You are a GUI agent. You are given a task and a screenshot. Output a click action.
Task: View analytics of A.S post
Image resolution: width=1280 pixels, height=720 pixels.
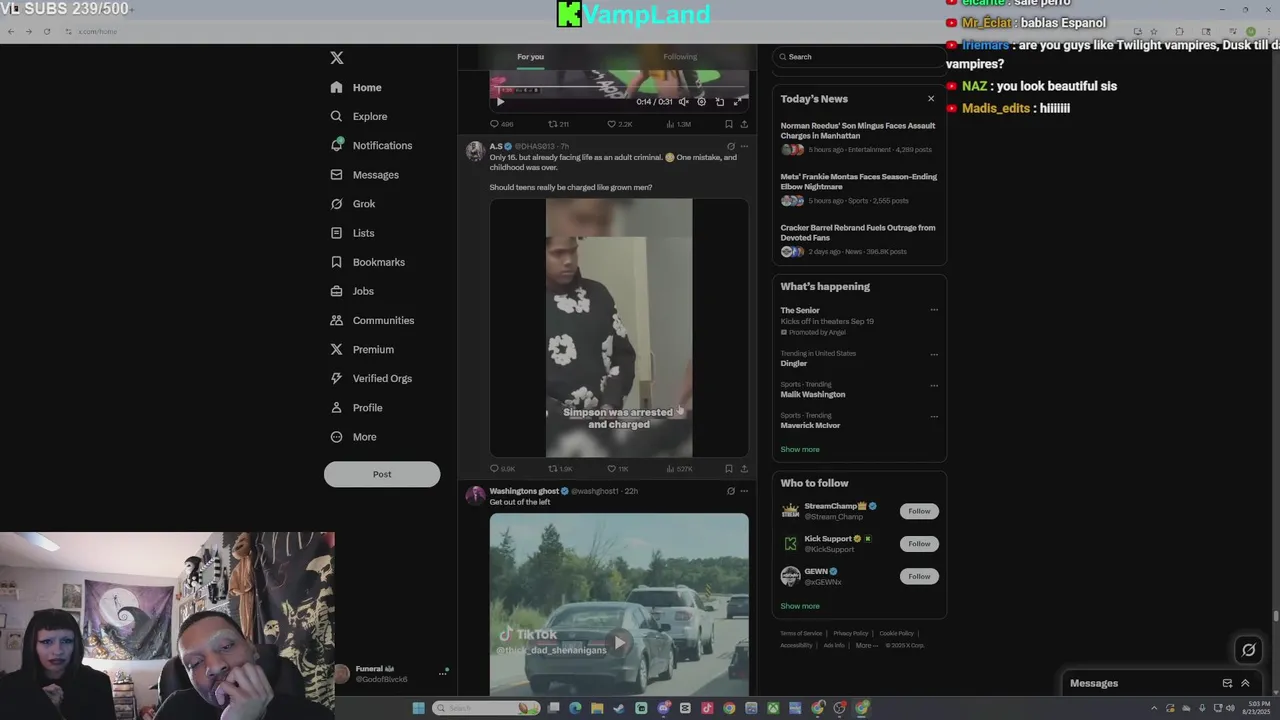point(679,468)
